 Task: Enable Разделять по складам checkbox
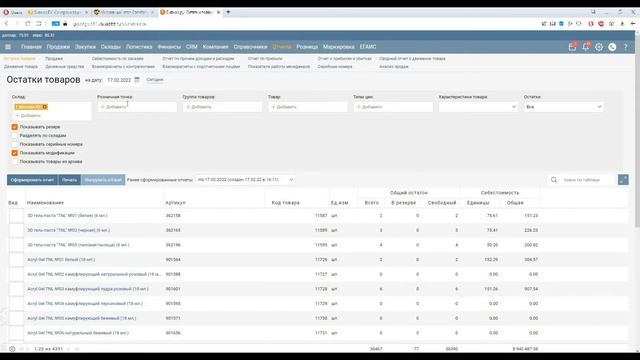[15, 136]
